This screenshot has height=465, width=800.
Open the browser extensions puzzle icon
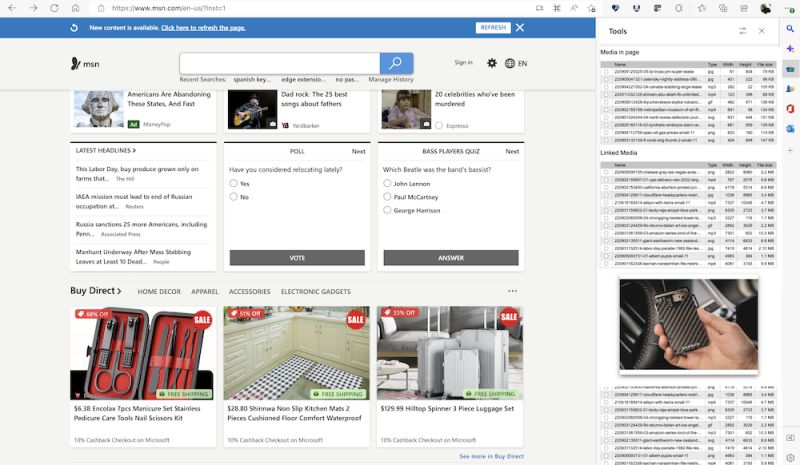[x=679, y=8]
